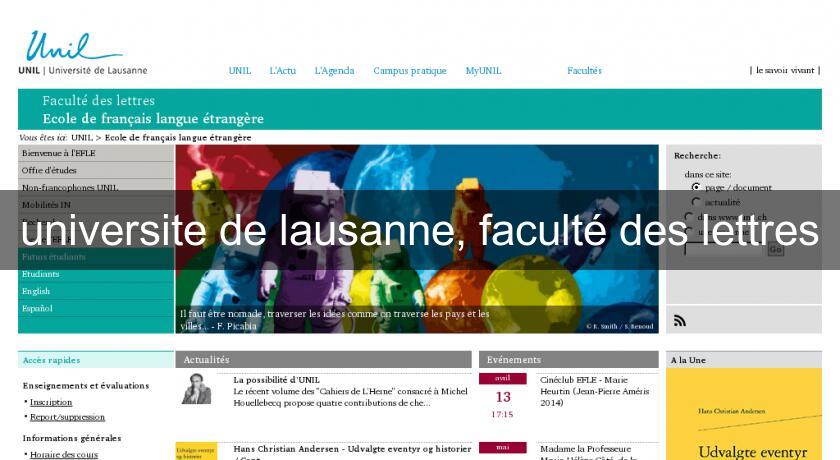The width and height of the screenshot is (840, 460).
Task: Click the Evénements section header
Action: point(568,360)
